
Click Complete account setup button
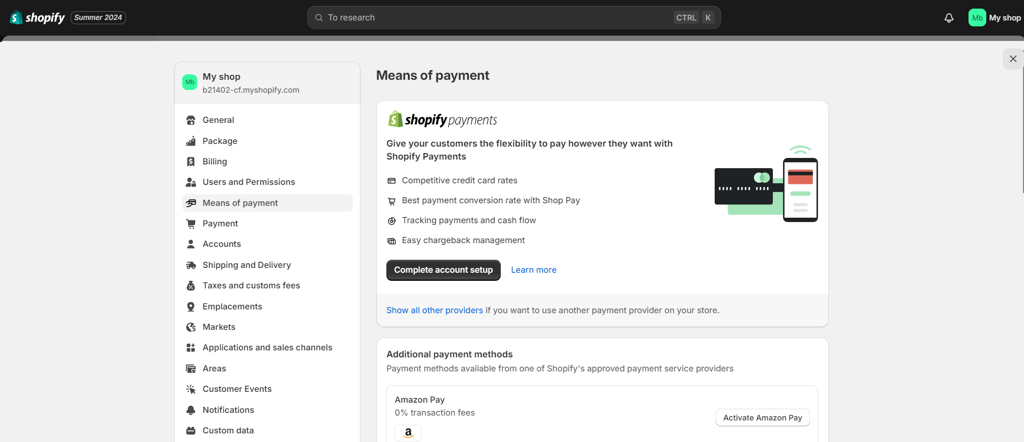(443, 270)
